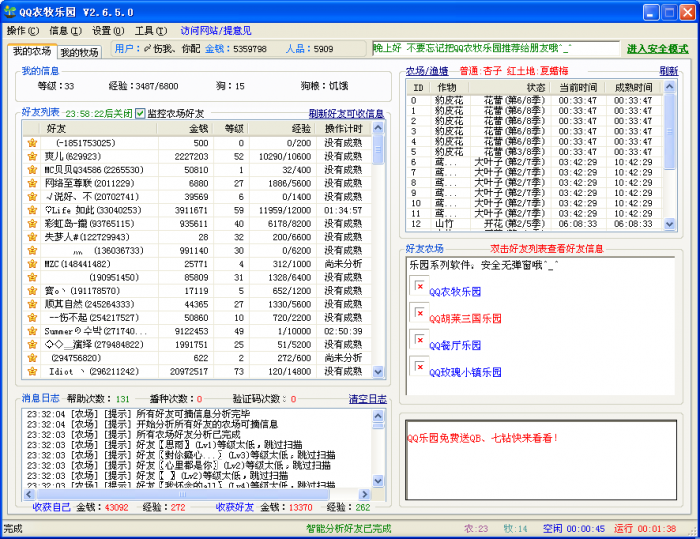Click broken image icon next to QQ玫瑰小镇乐园

point(419,366)
